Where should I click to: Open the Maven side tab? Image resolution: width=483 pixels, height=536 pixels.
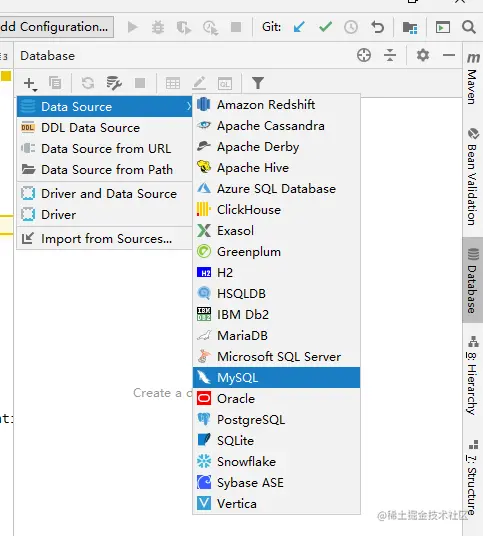tap(473, 79)
